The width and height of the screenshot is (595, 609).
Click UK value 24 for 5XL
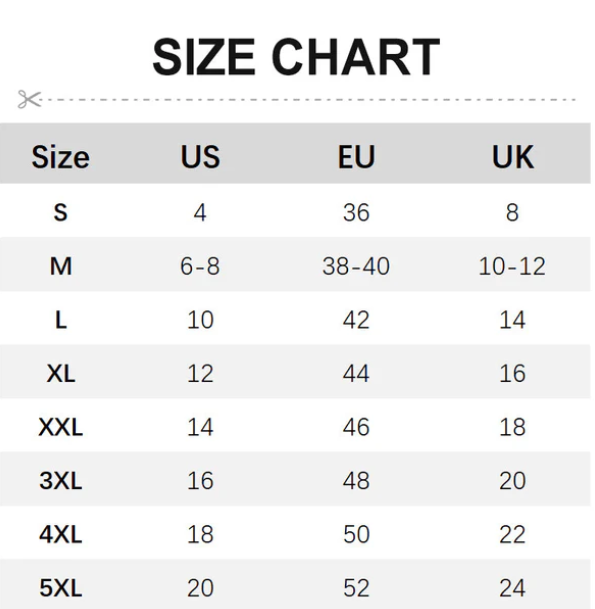512,588
